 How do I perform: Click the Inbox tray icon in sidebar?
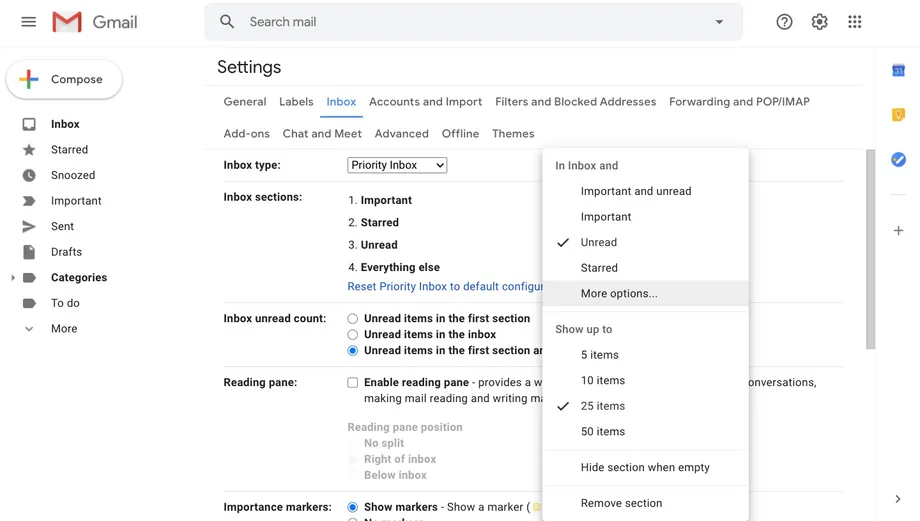click(x=29, y=124)
